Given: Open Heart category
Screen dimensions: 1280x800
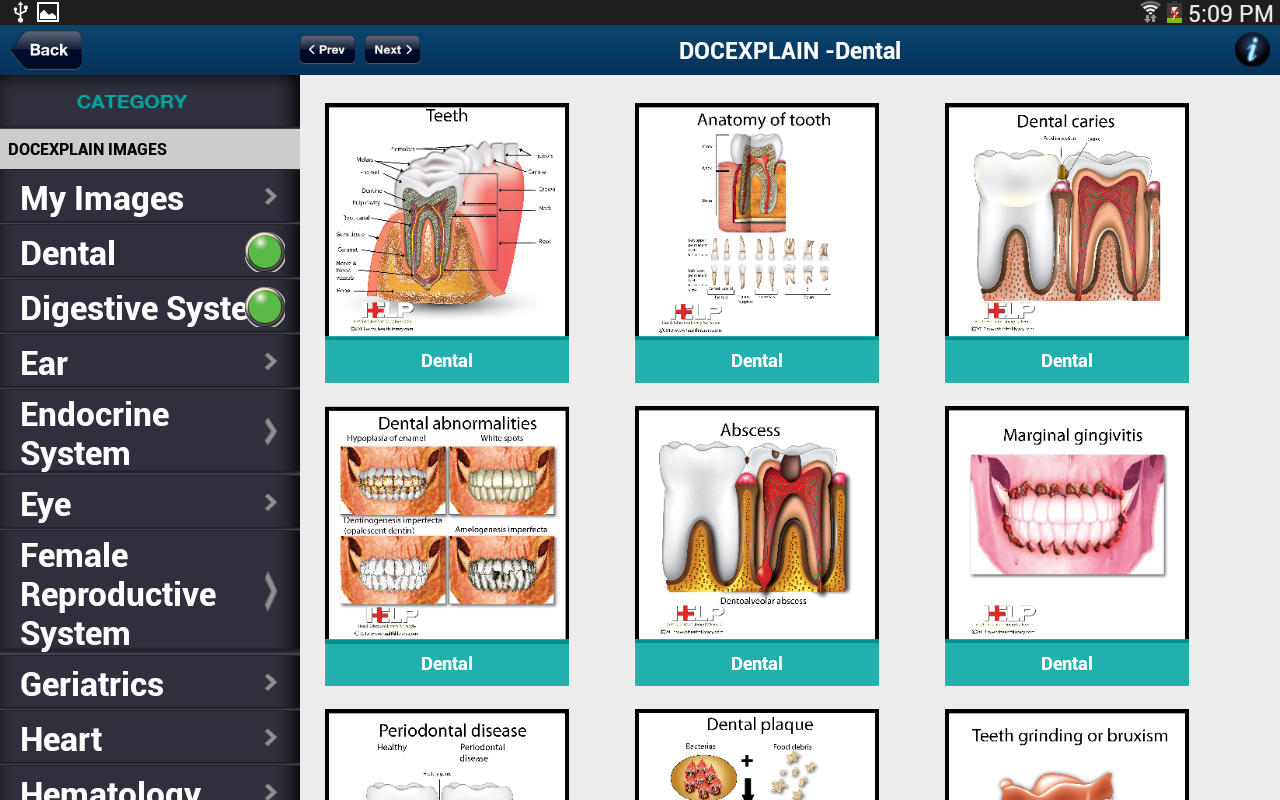Looking at the screenshot, I should coord(150,738).
